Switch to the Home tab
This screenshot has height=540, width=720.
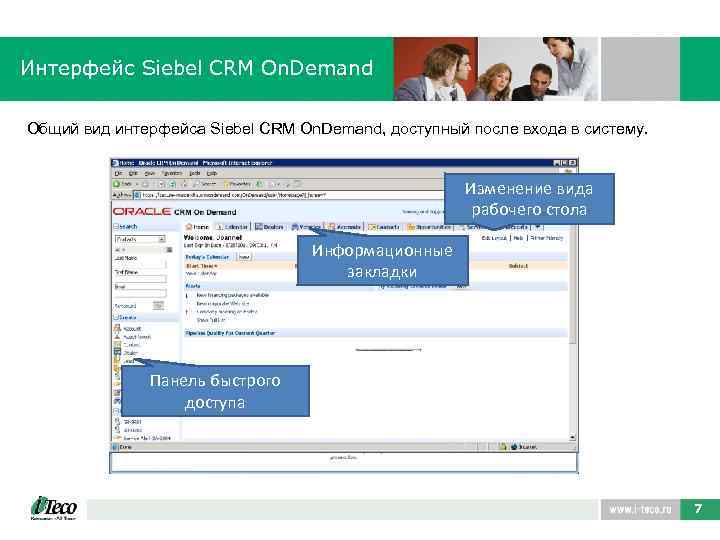197,227
